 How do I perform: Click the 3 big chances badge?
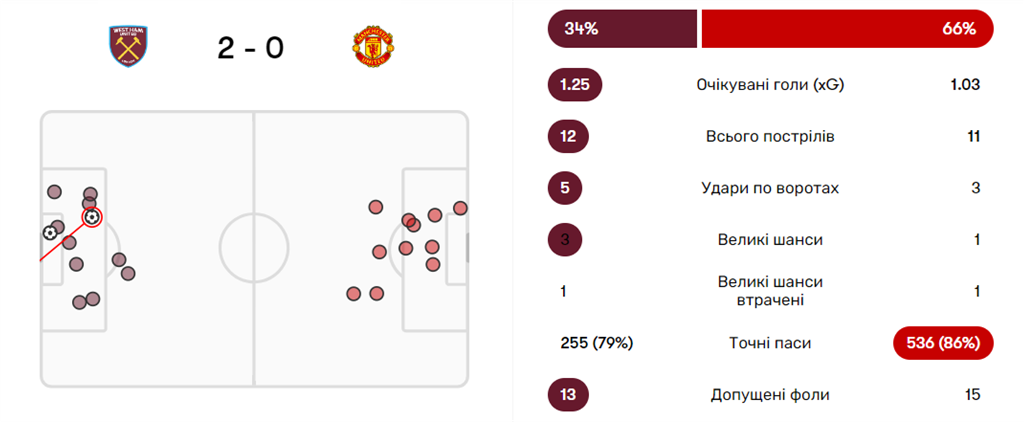pos(564,240)
